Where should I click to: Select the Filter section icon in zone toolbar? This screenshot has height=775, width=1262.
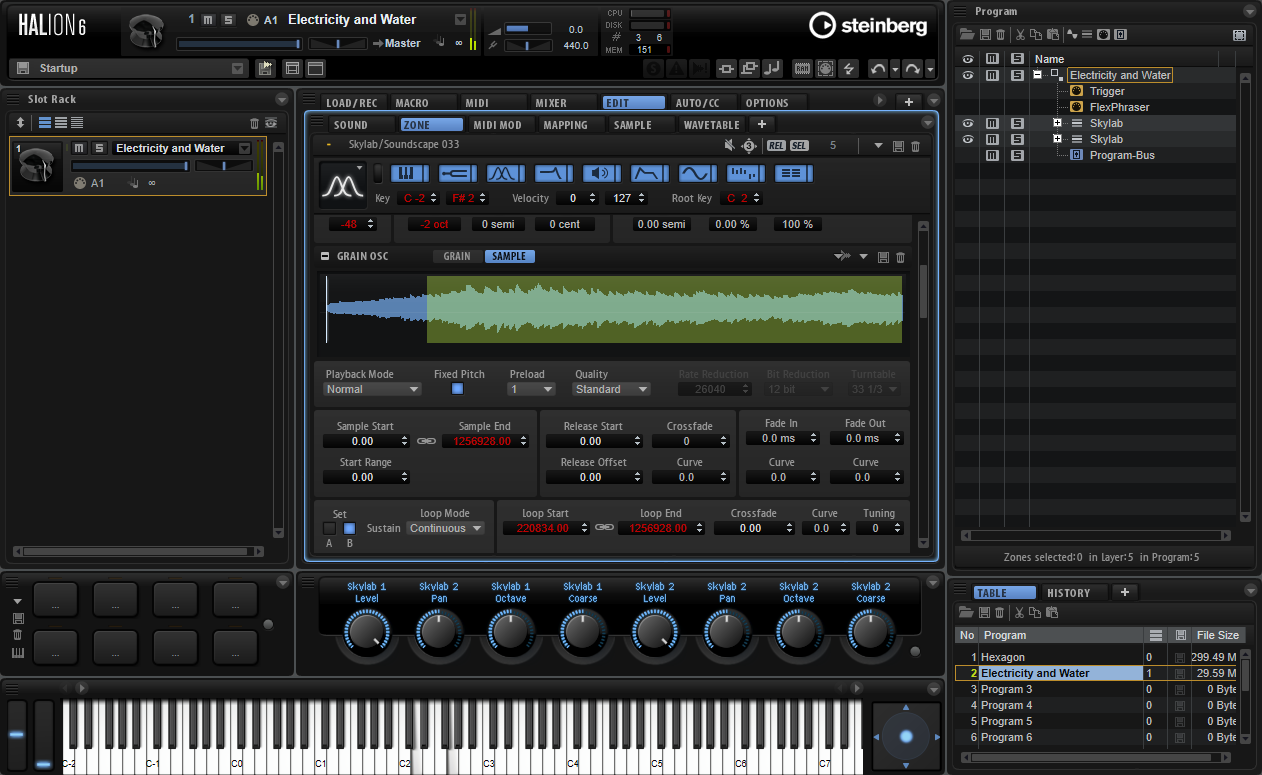(553, 173)
